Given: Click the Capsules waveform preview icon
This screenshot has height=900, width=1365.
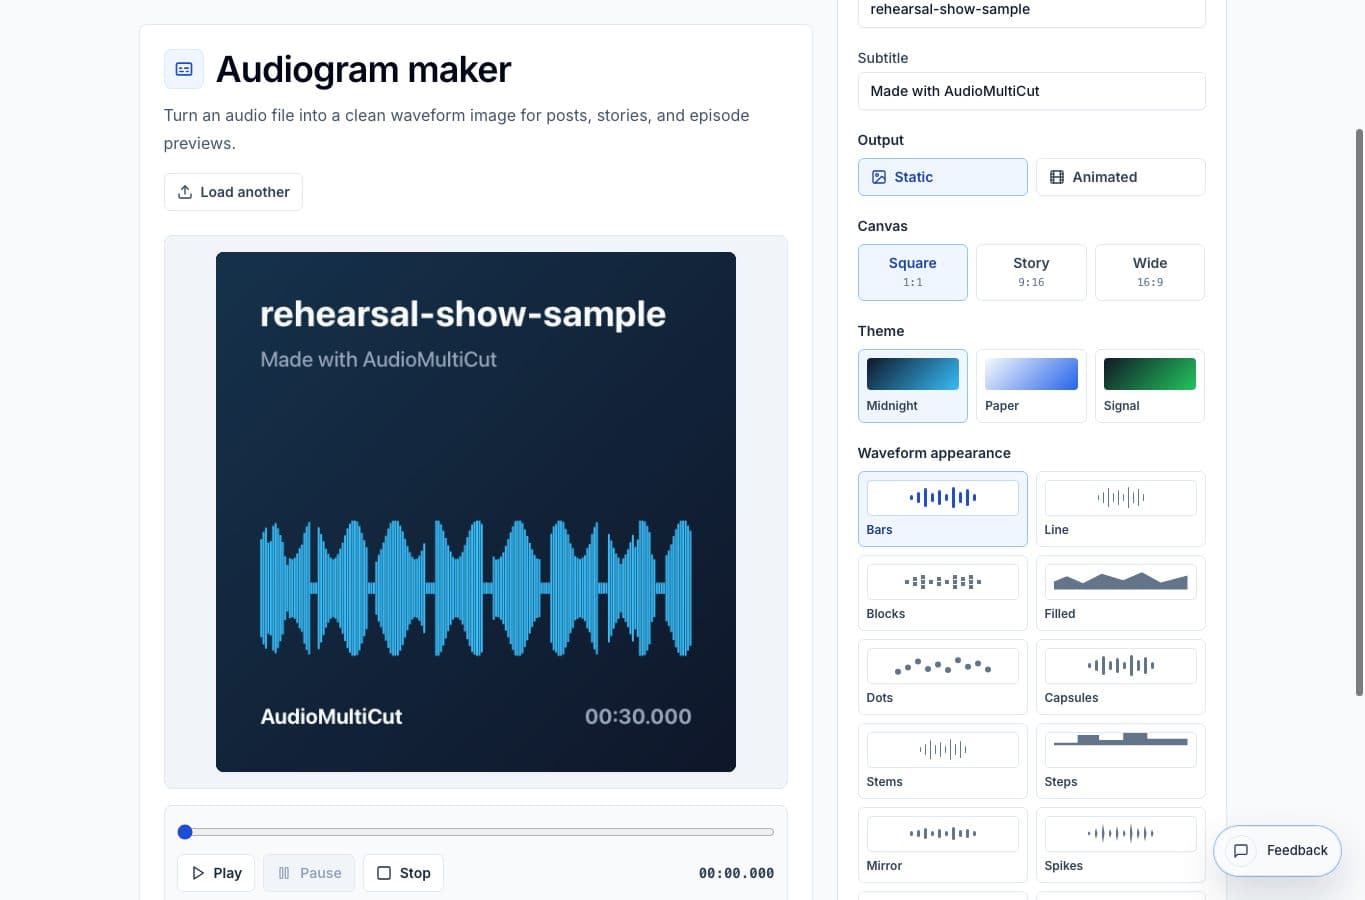Looking at the screenshot, I should [x=1121, y=665].
